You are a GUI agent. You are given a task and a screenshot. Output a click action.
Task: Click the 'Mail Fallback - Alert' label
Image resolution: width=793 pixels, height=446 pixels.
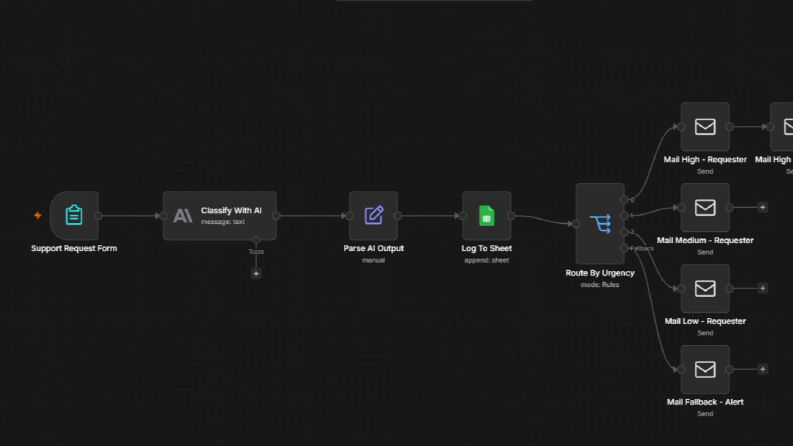(x=705, y=402)
